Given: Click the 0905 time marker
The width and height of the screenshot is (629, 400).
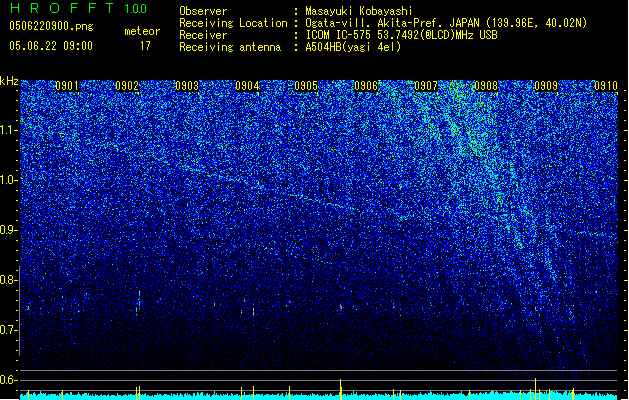Looking at the screenshot, I should 306,86.
